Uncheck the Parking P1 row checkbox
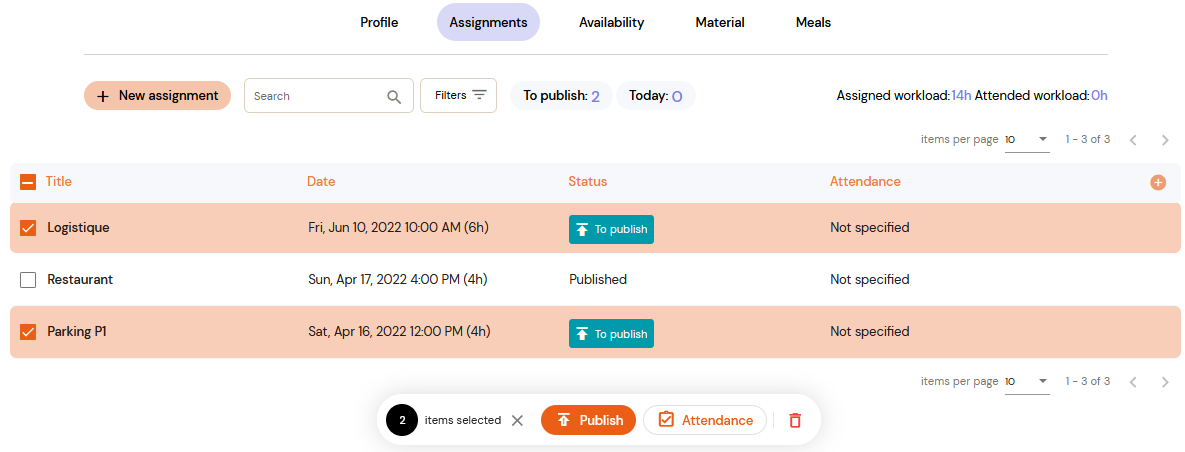The image size is (1185, 452). pos(28,332)
